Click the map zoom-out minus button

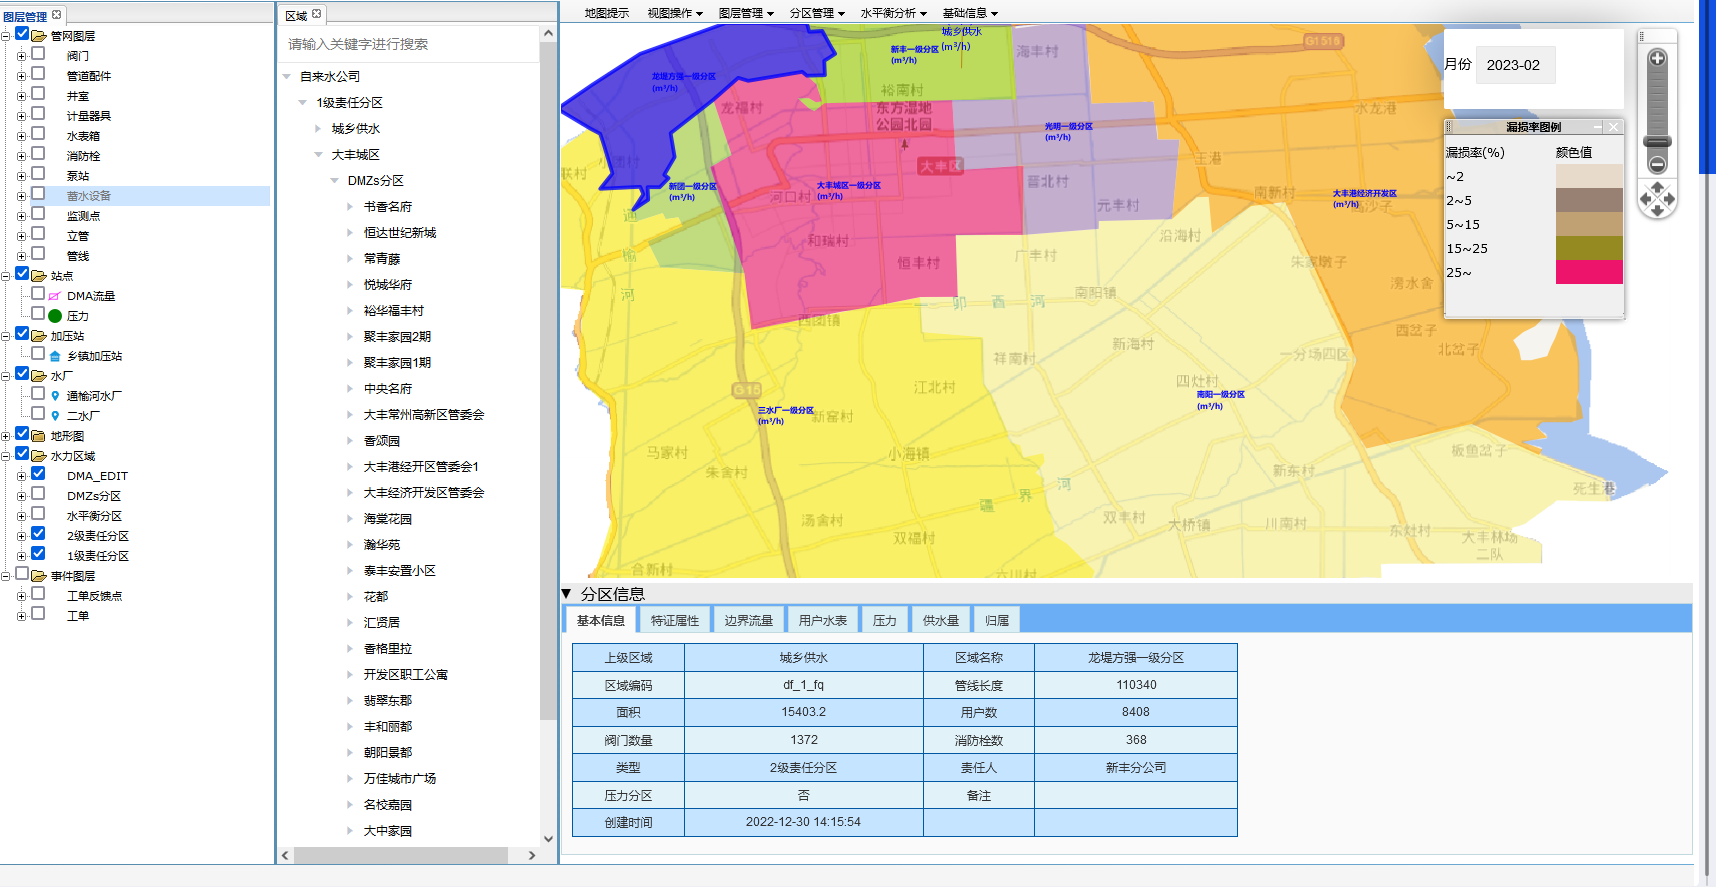(x=1657, y=164)
